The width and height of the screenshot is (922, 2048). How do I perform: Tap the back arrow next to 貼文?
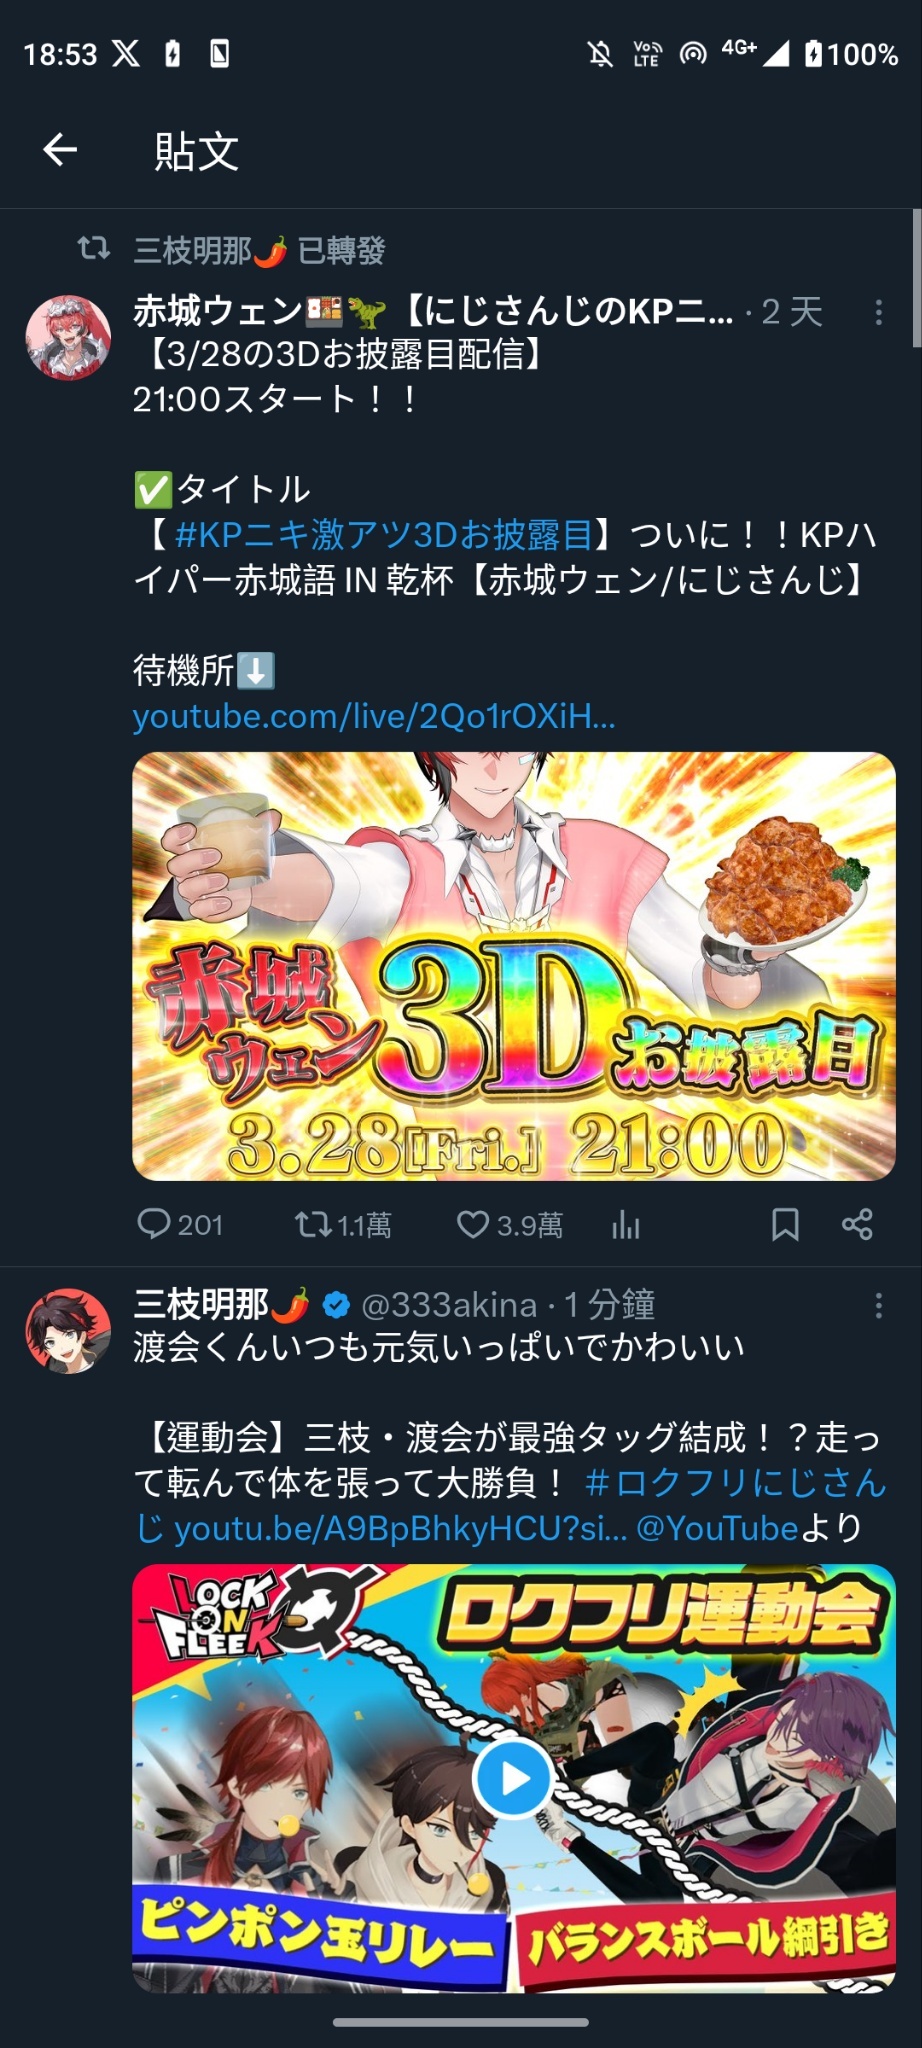[60, 150]
